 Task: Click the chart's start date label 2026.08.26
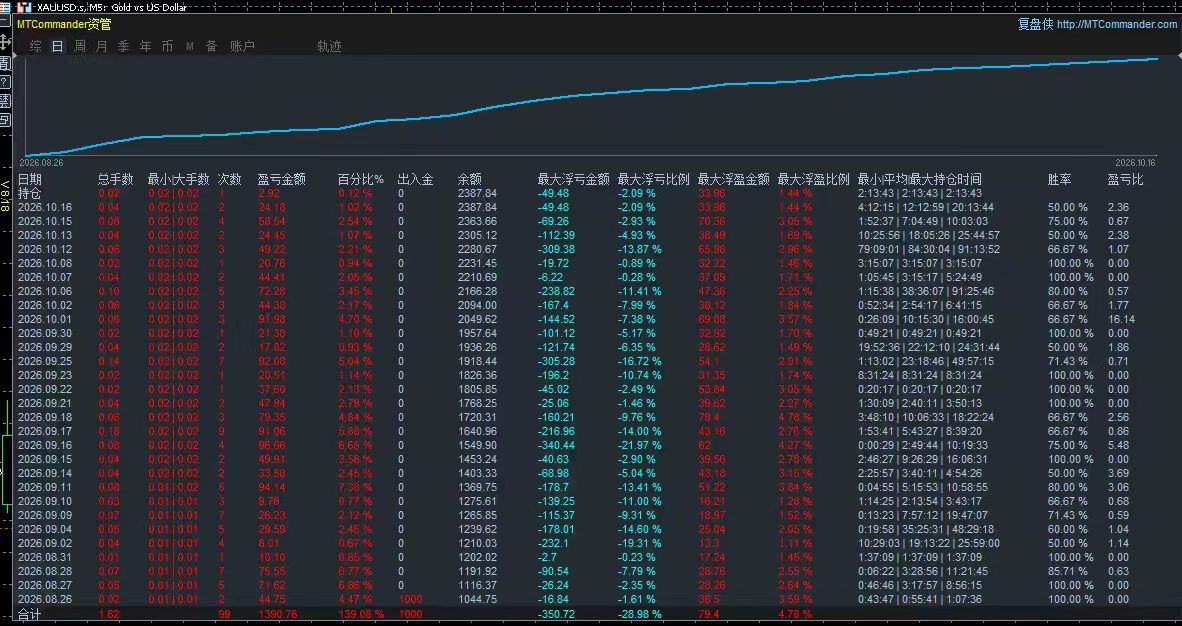(41, 162)
